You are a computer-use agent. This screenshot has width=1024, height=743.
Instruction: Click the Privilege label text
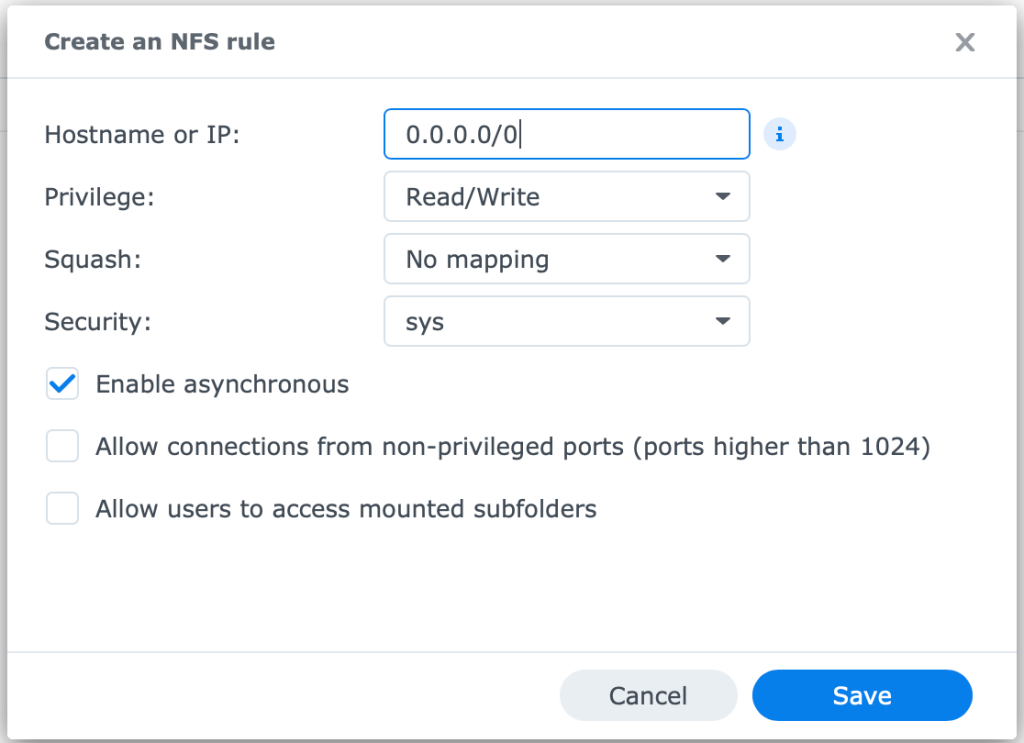pyautogui.click(x=100, y=197)
